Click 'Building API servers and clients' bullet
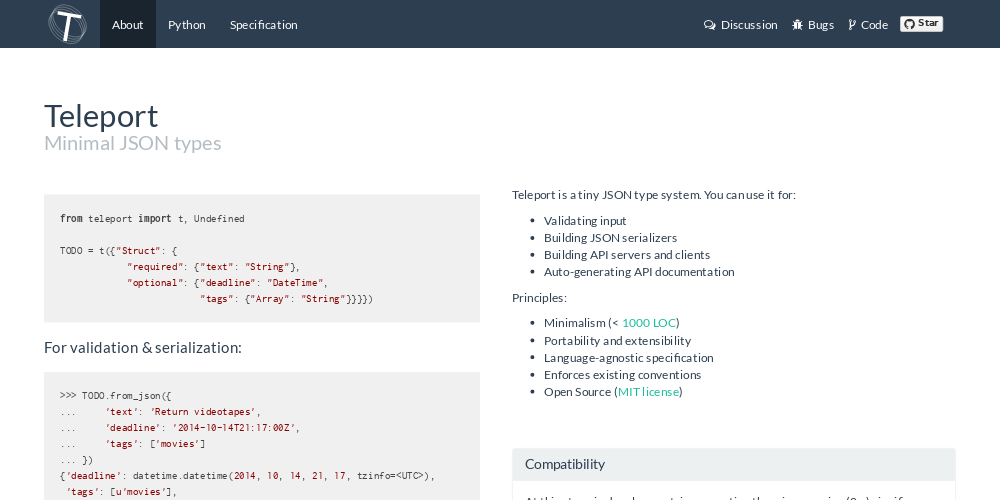1000x500 pixels. click(x=627, y=255)
